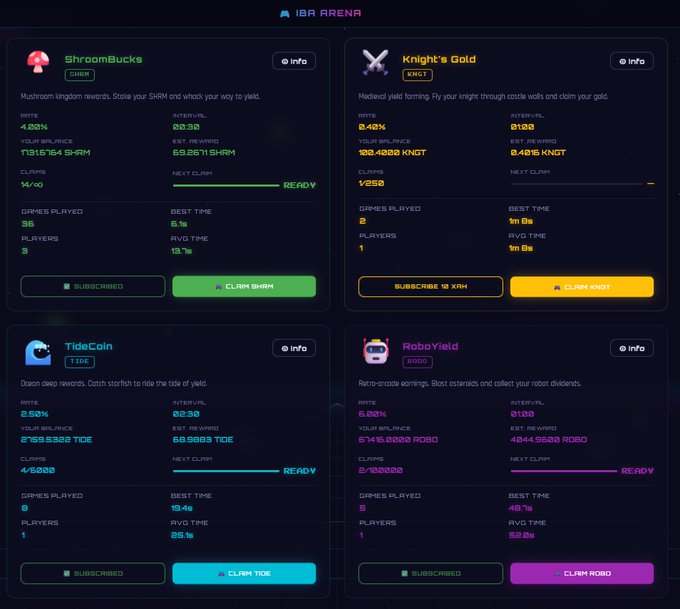Click the TideCoin READY status
This screenshot has width=680, height=609.
[x=299, y=471]
